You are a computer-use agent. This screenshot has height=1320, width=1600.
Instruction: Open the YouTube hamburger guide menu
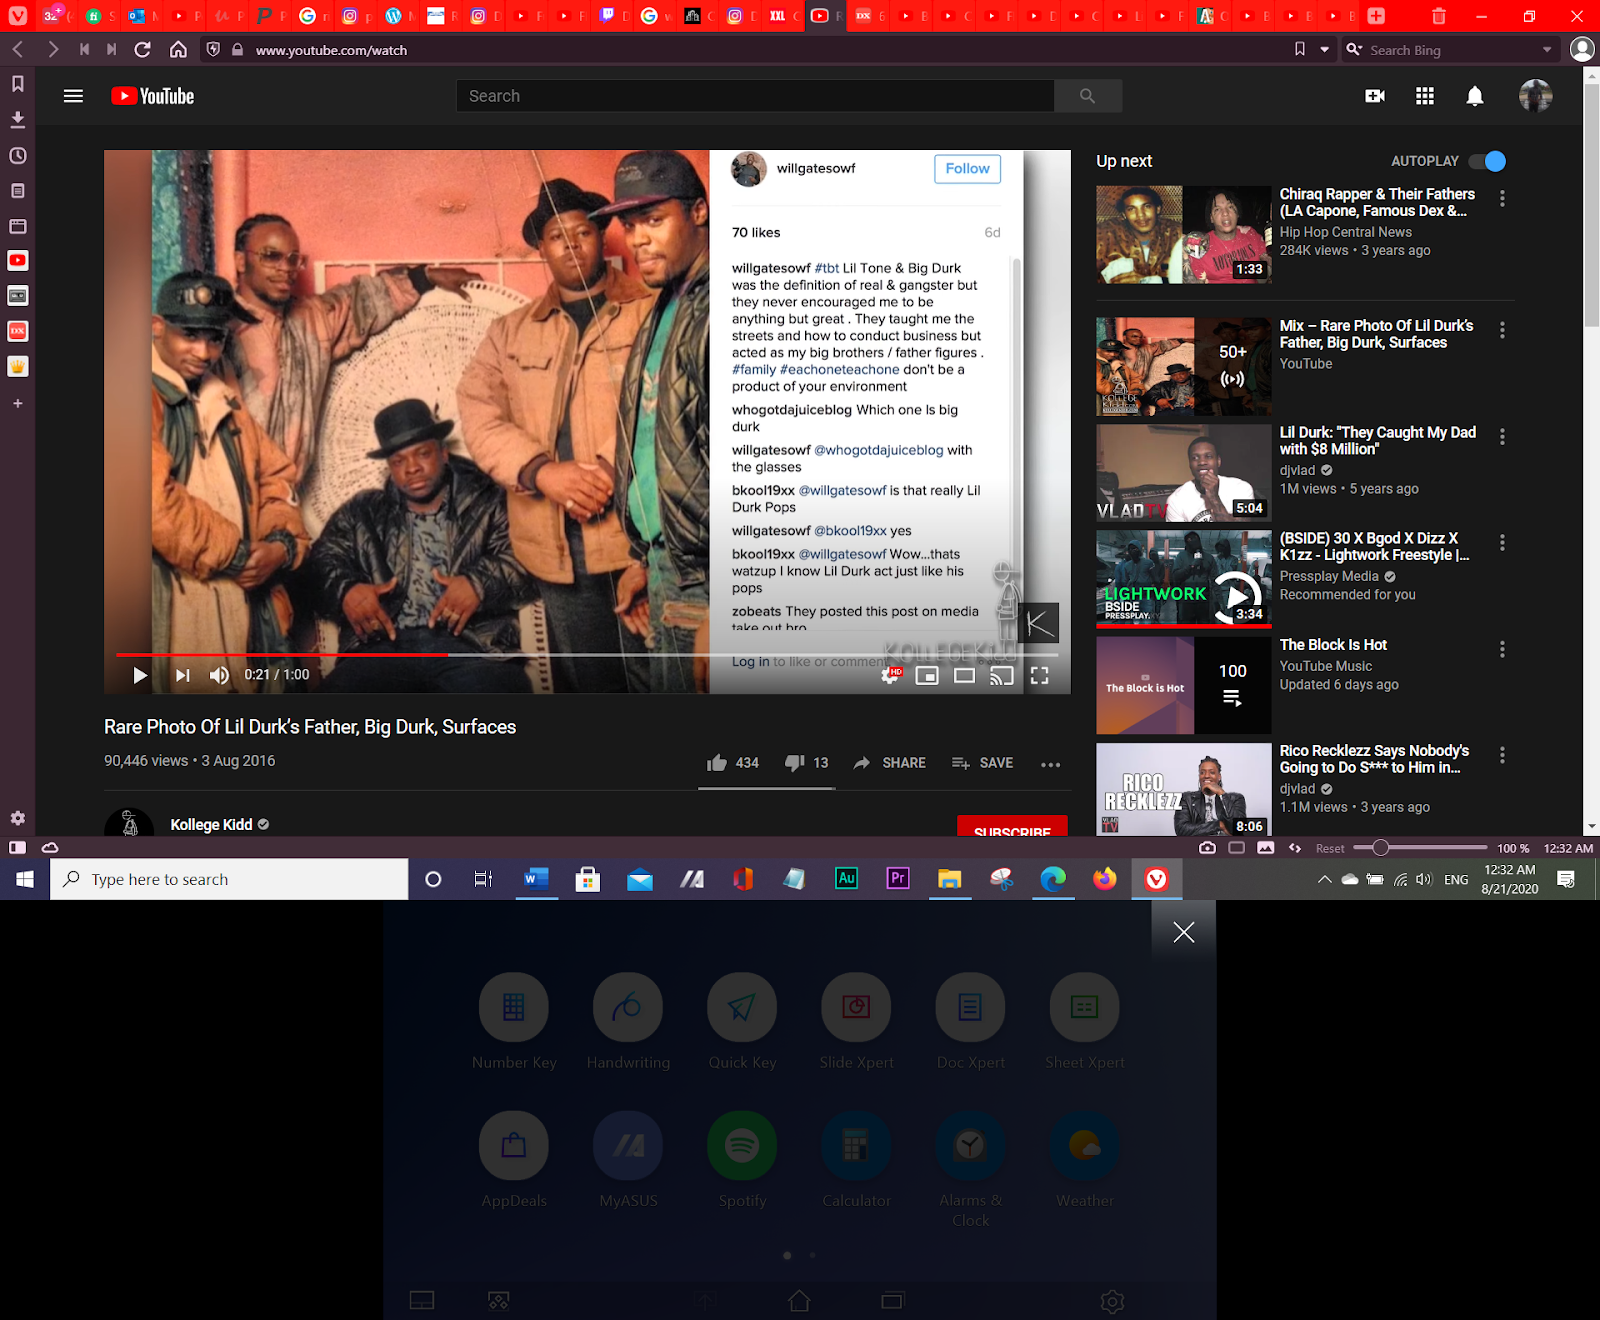73,96
